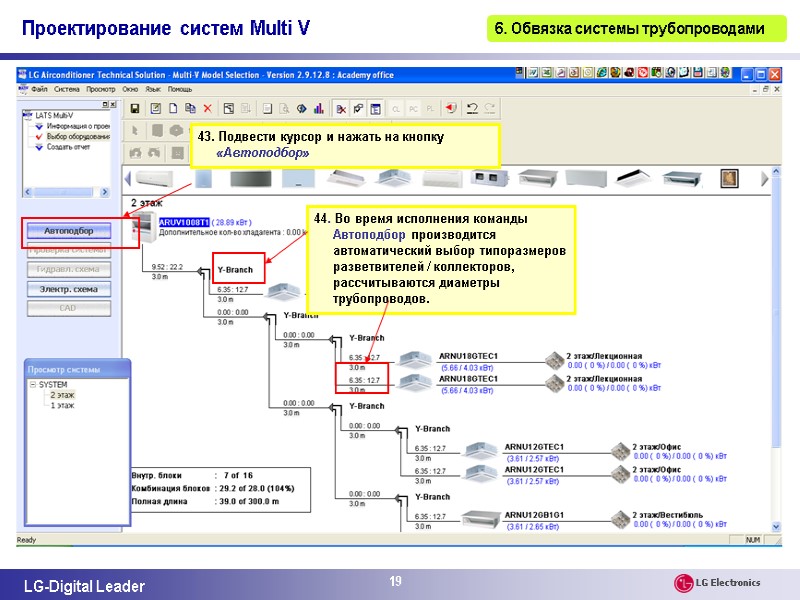Click the Undo arrow toolbar icon

coord(472,109)
